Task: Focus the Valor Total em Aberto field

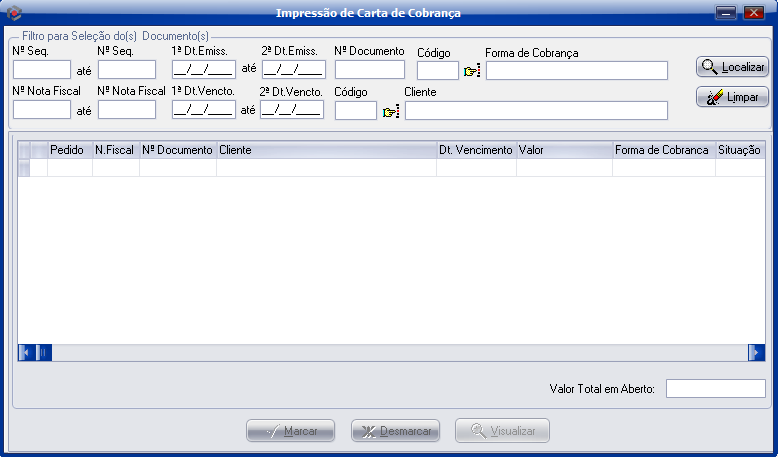Action: 715,389
